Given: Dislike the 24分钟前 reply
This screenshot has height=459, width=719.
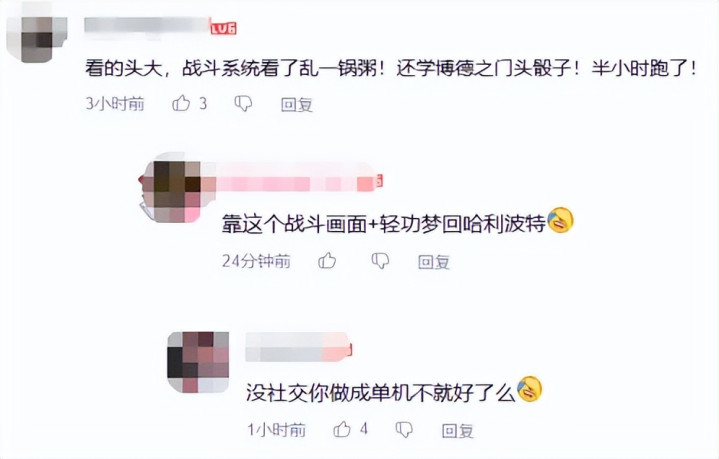Looking at the screenshot, I should [380, 261].
